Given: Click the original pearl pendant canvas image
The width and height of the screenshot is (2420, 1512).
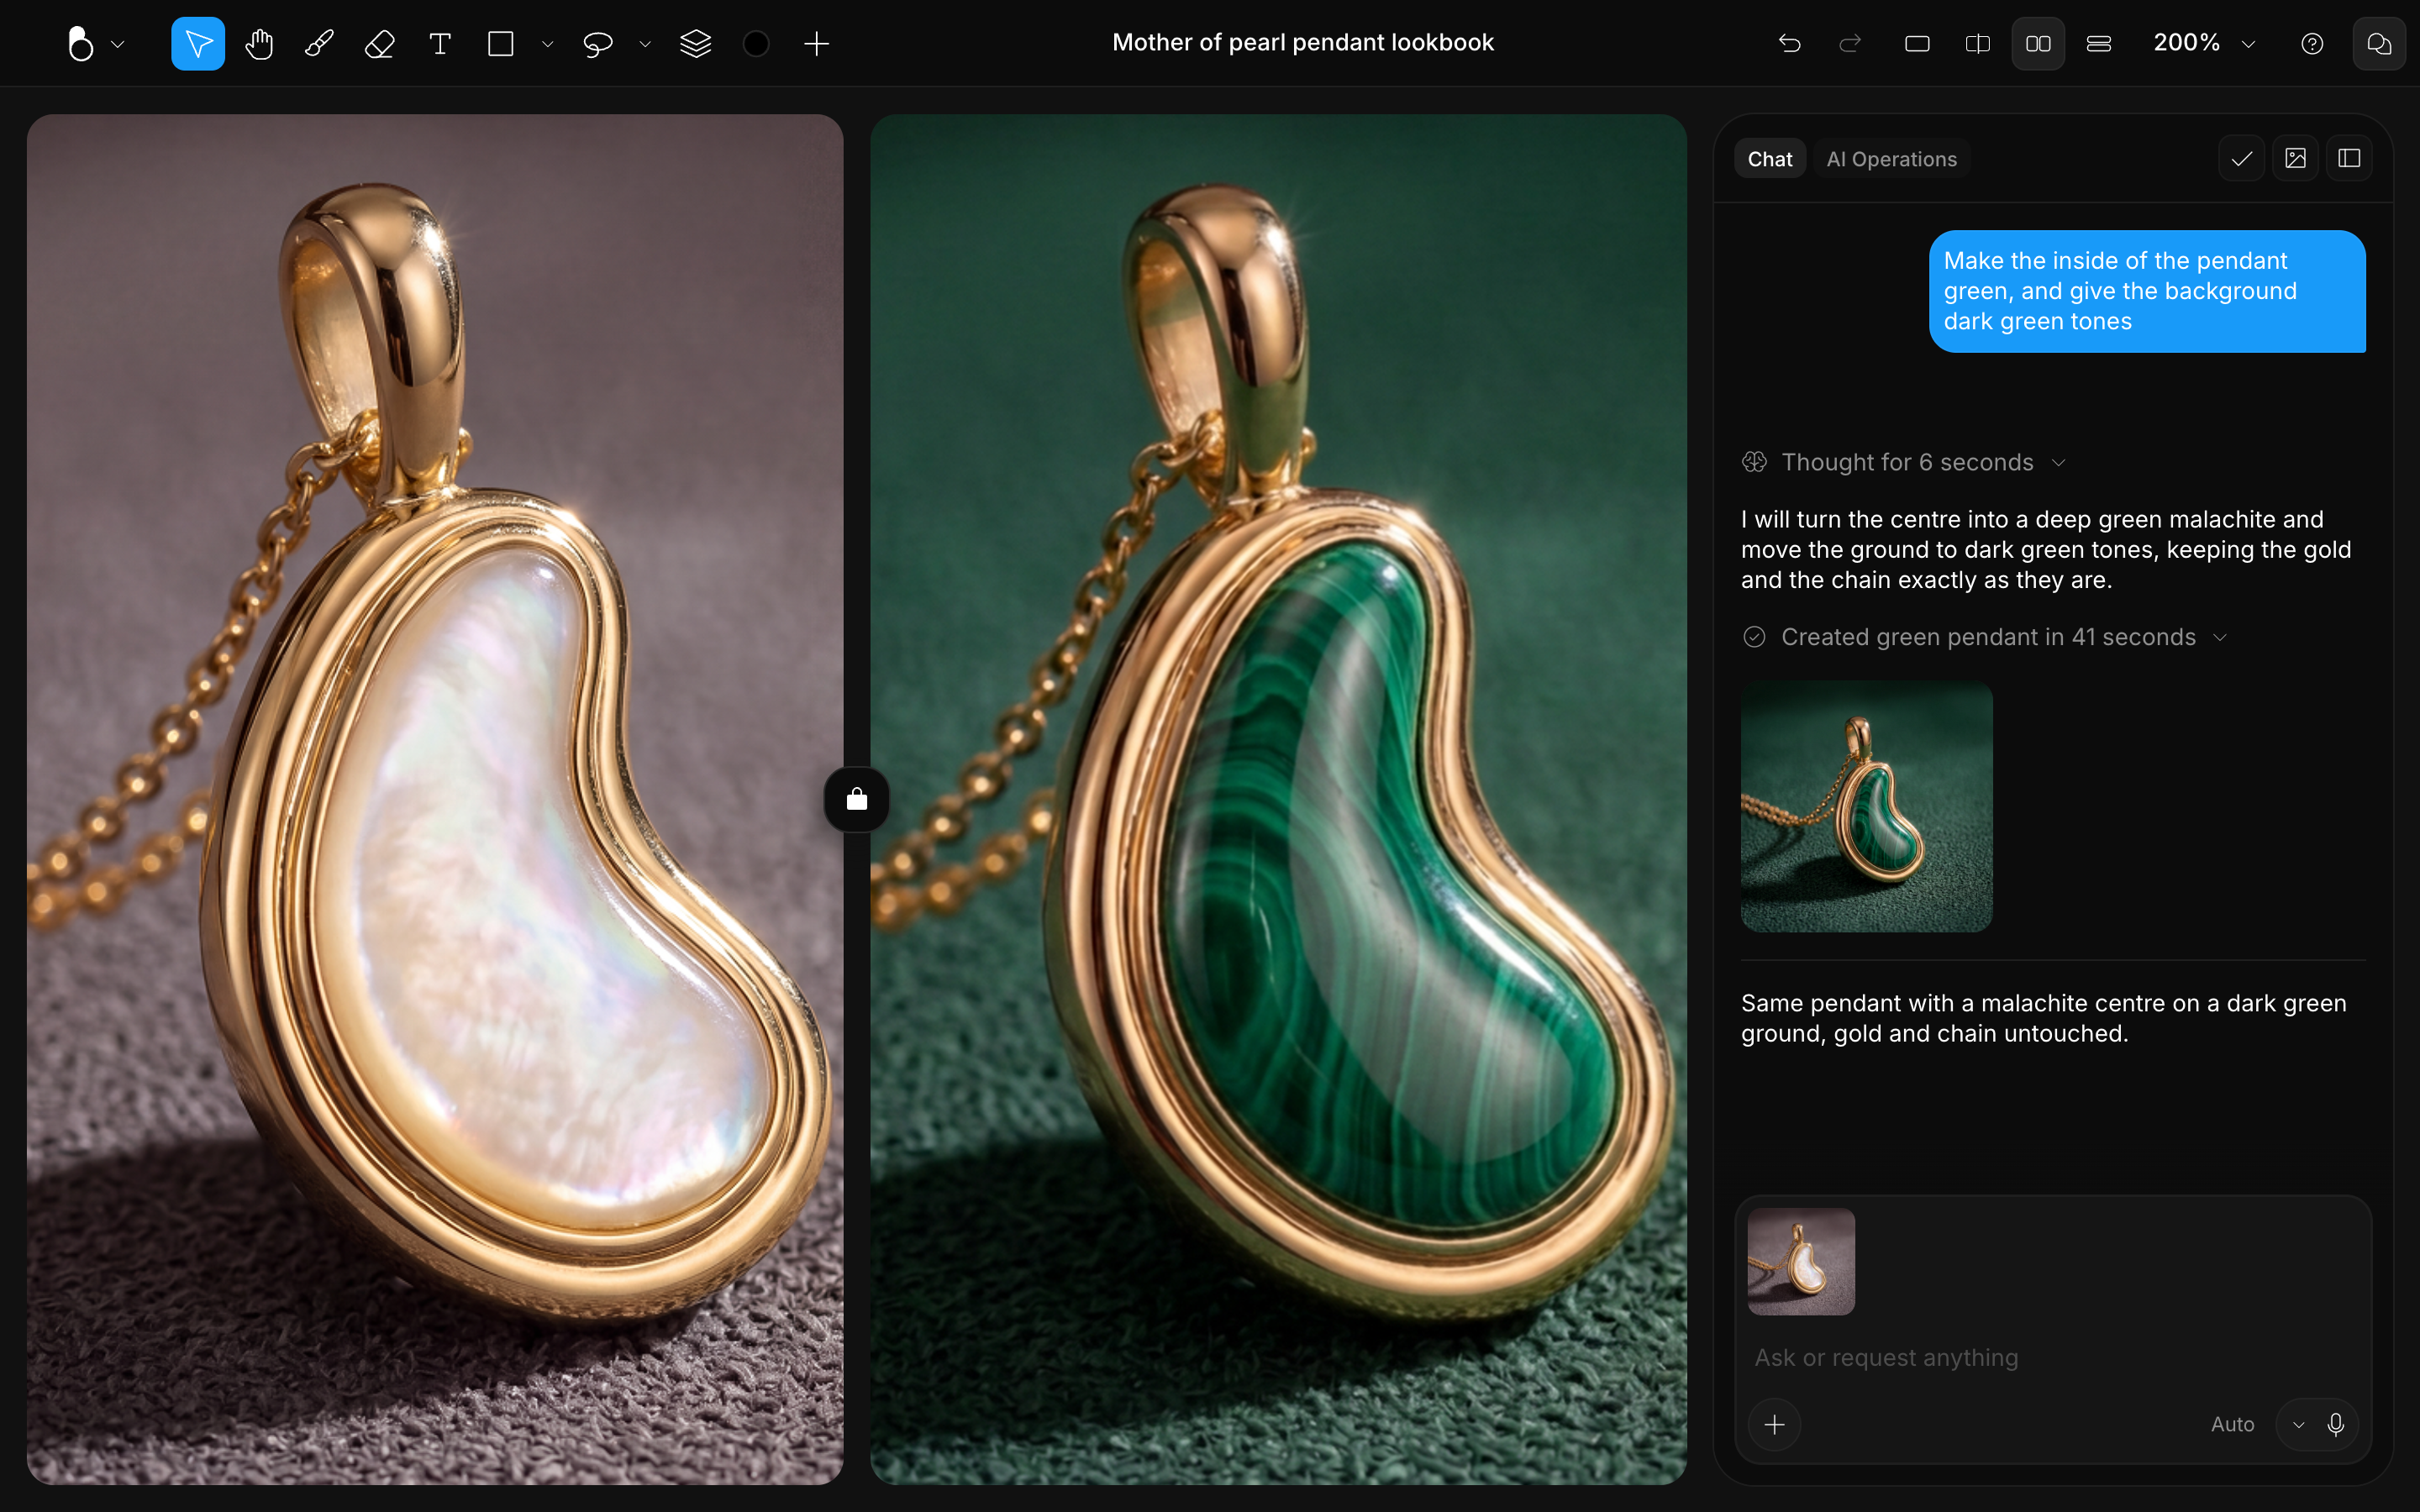Looking at the screenshot, I should pyautogui.click(x=435, y=799).
